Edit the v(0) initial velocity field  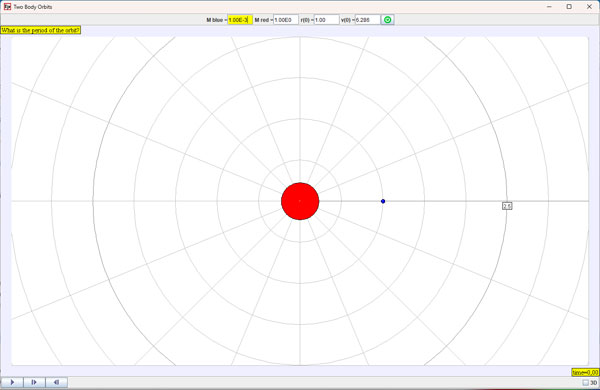click(367, 20)
